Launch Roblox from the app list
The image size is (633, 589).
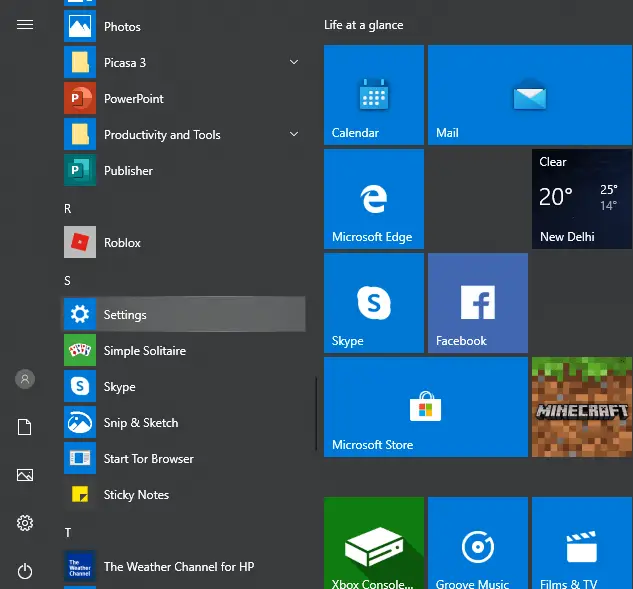tap(184, 242)
